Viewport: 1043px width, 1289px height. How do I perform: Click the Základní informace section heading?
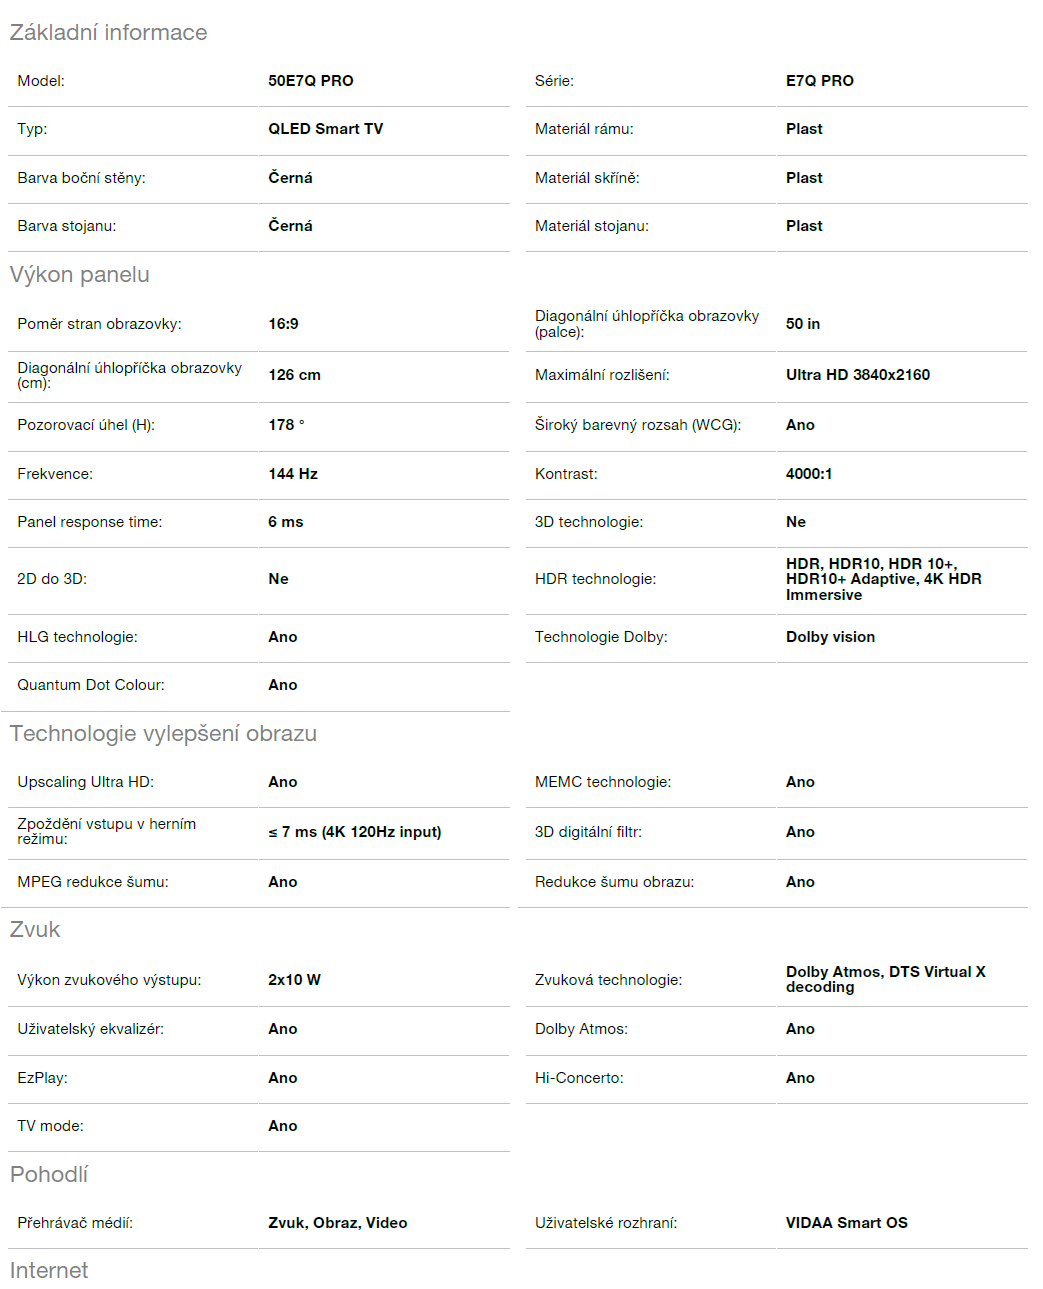108,32
